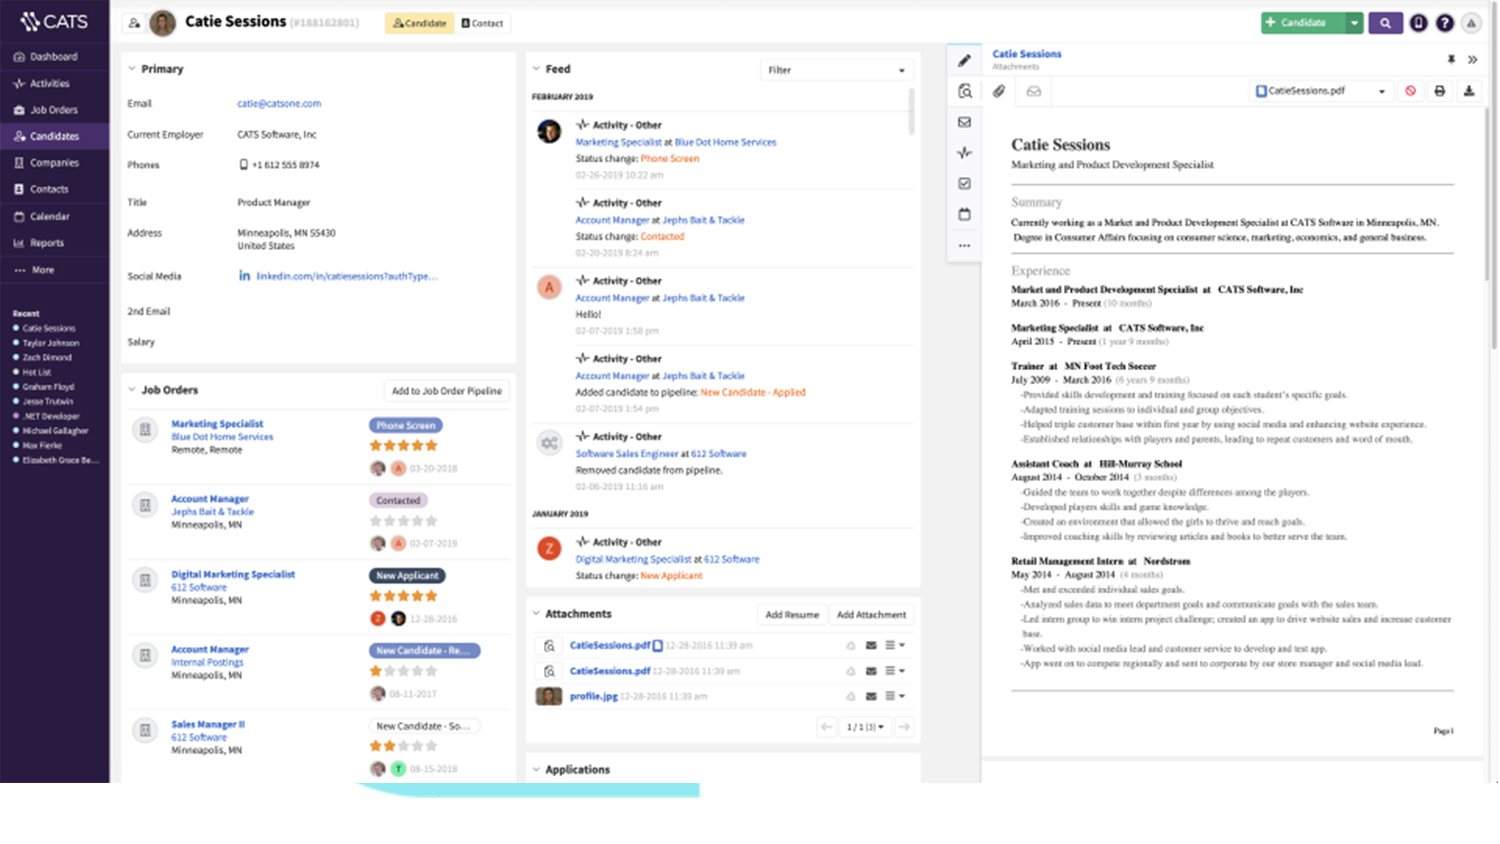
Task: Click the CATS logo
Action: tap(54, 21)
